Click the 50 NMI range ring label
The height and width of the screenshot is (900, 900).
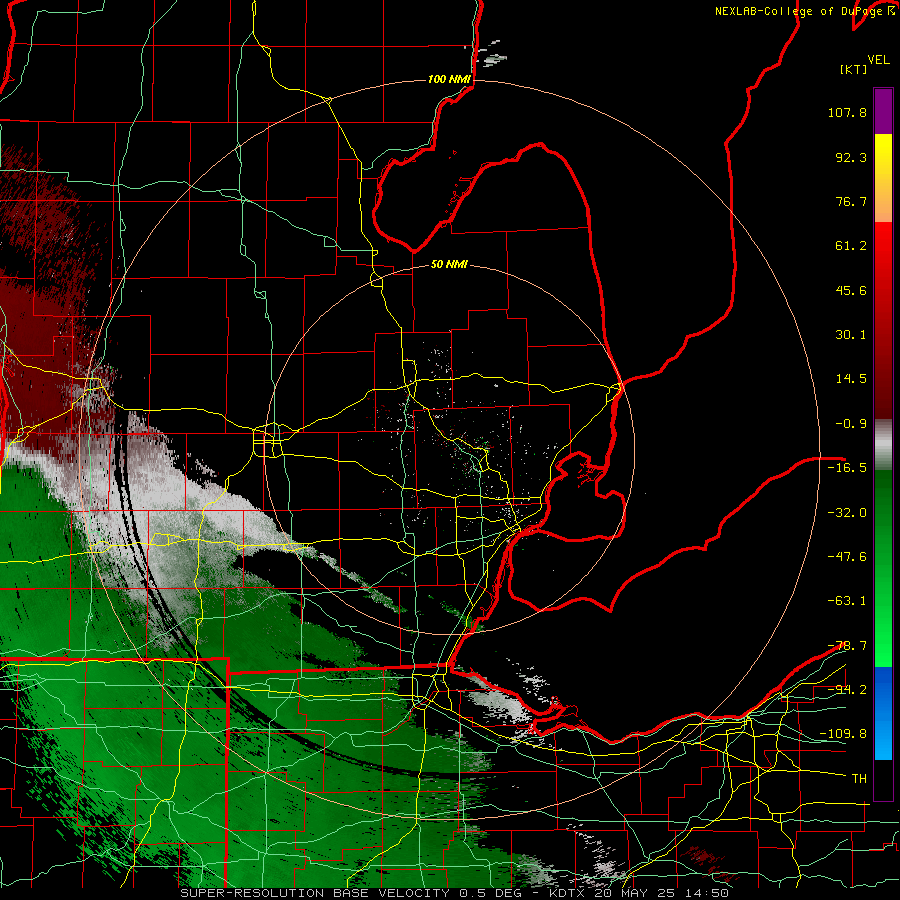tap(449, 264)
